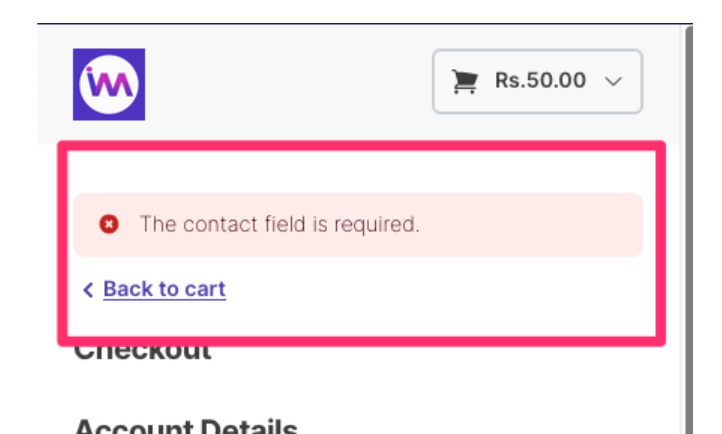This screenshot has width=722, height=434.
Task: Select the Account Details section heading
Action: pyautogui.click(x=186, y=426)
